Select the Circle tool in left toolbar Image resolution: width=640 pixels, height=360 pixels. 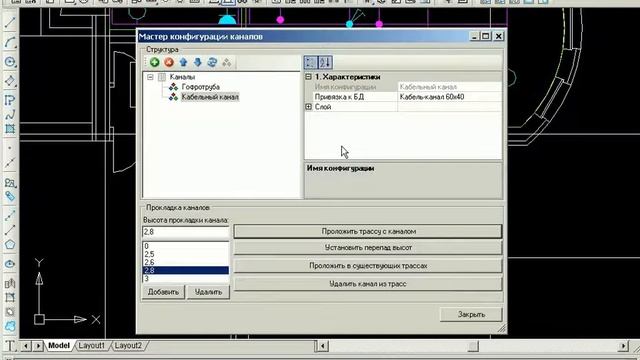(x=10, y=62)
